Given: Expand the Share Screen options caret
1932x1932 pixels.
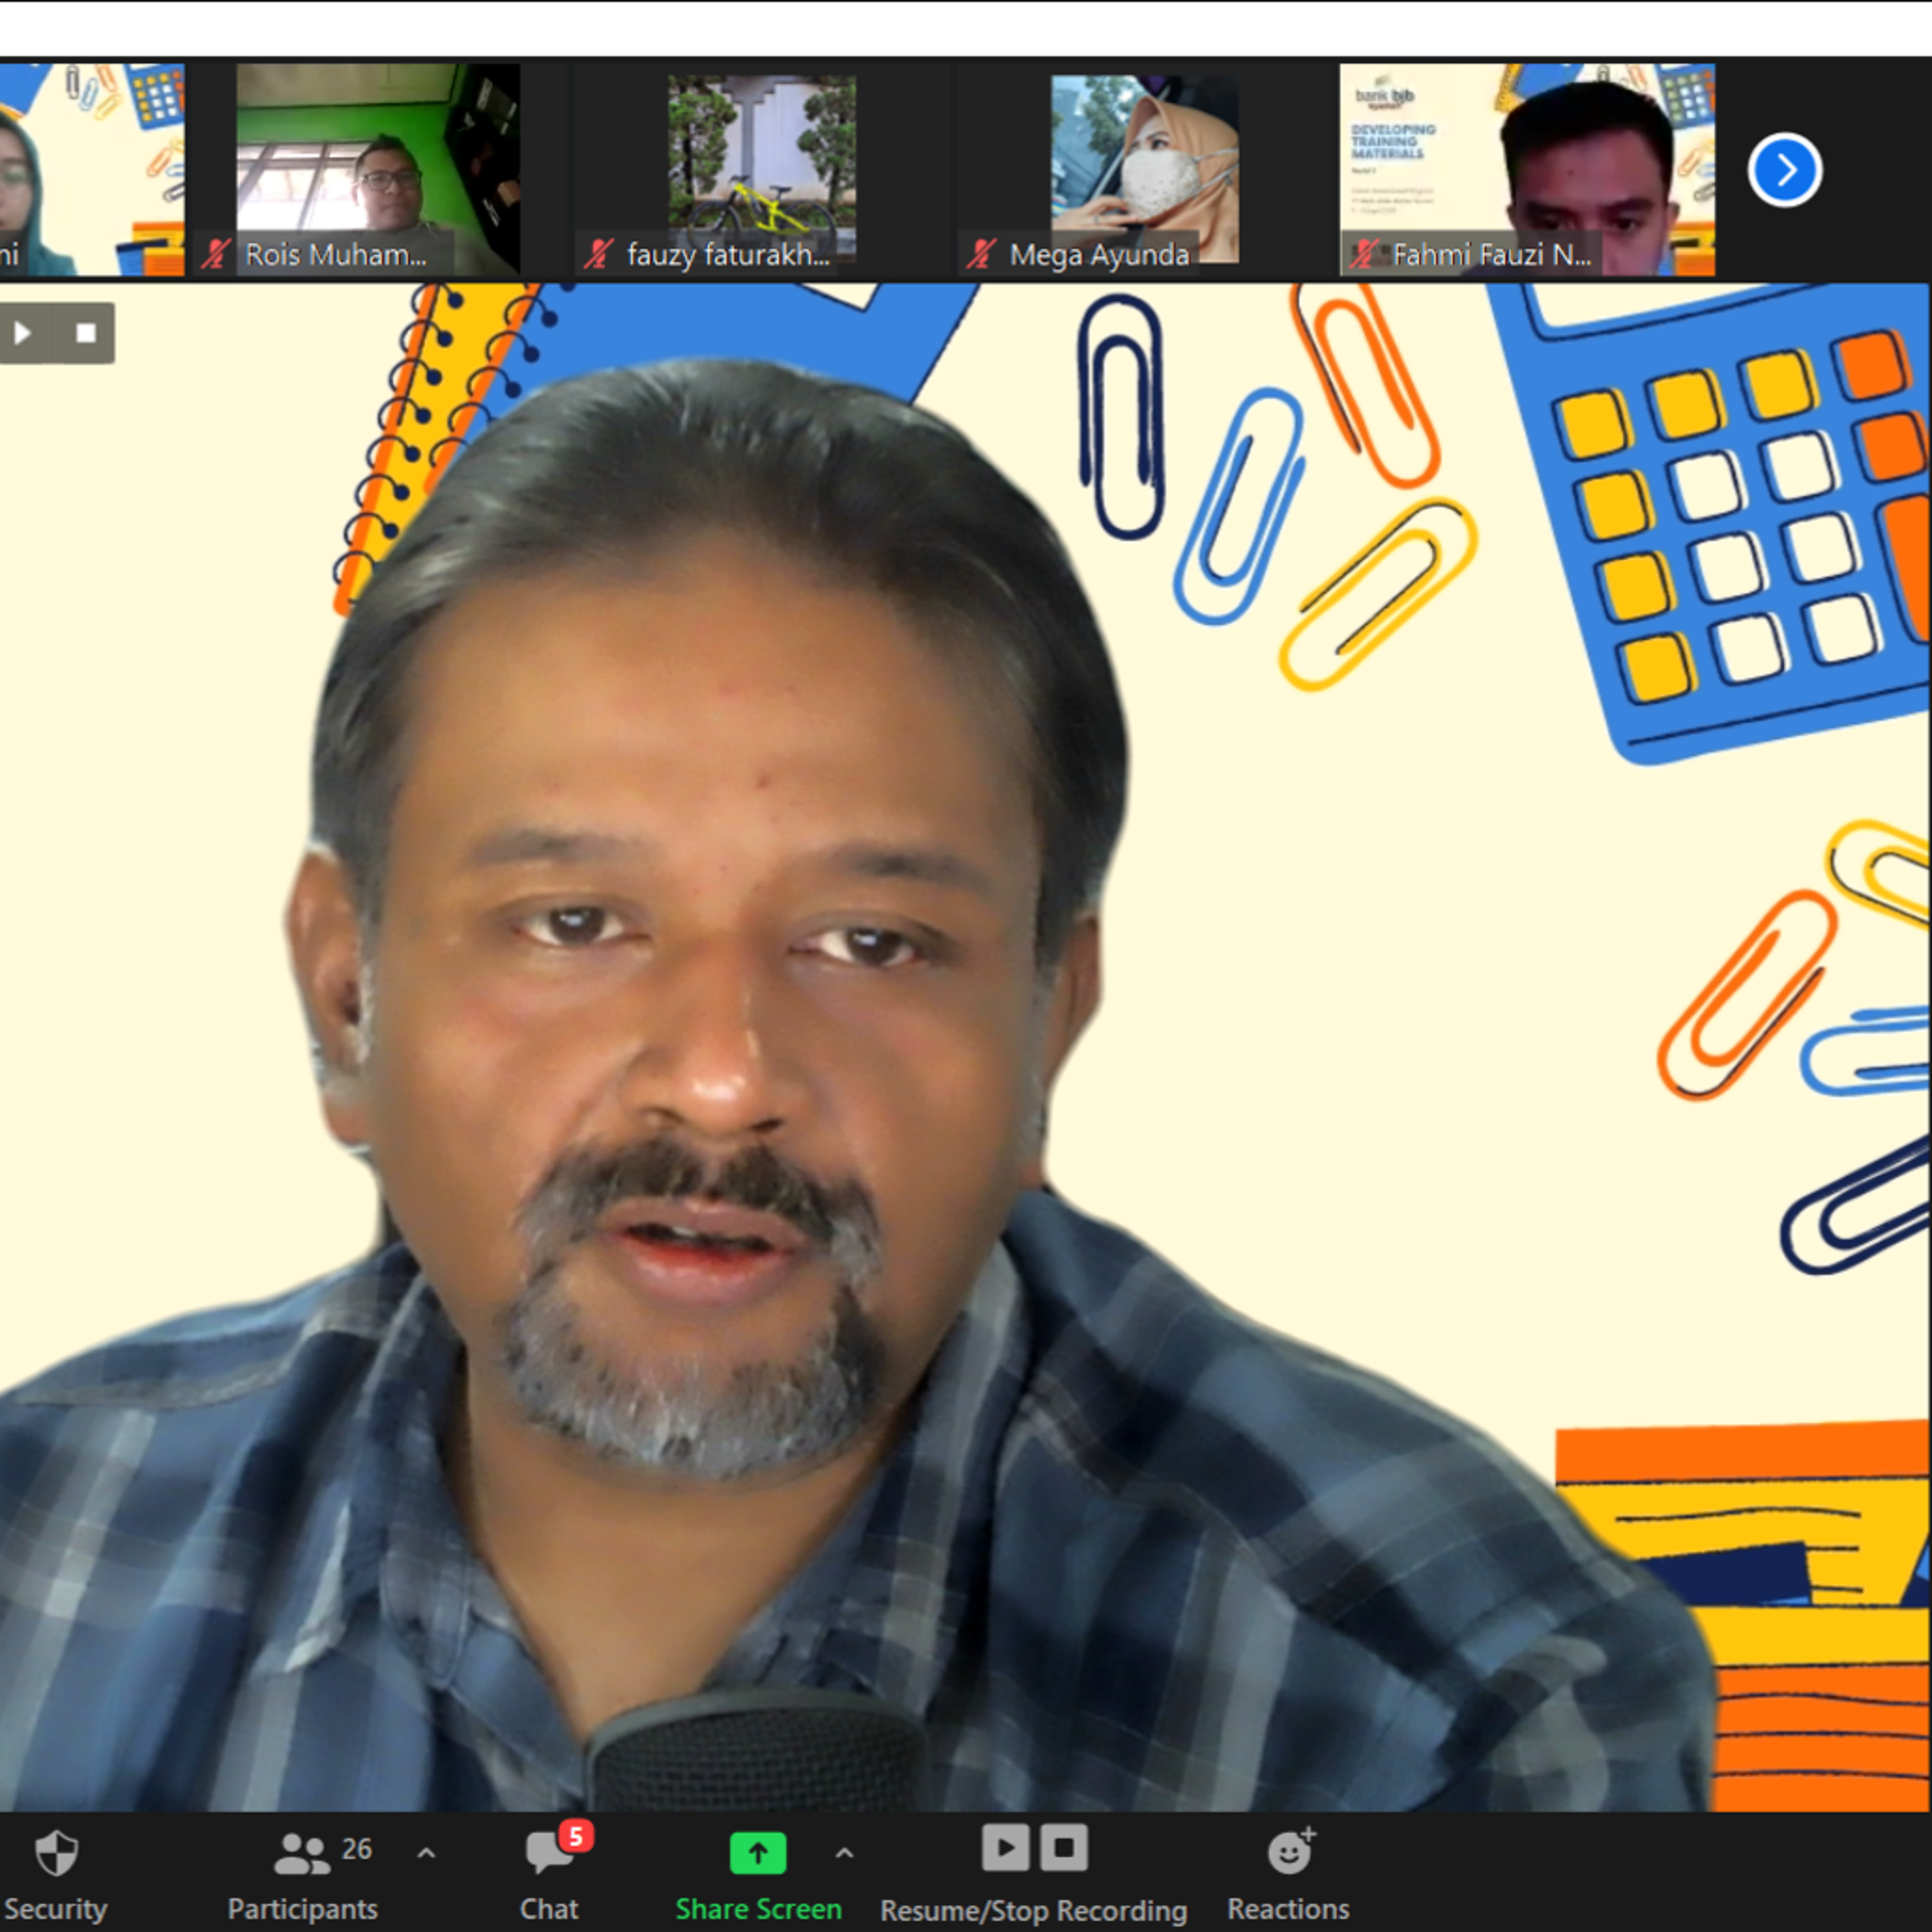Looking at the screenshot, I should (844, 1853).
